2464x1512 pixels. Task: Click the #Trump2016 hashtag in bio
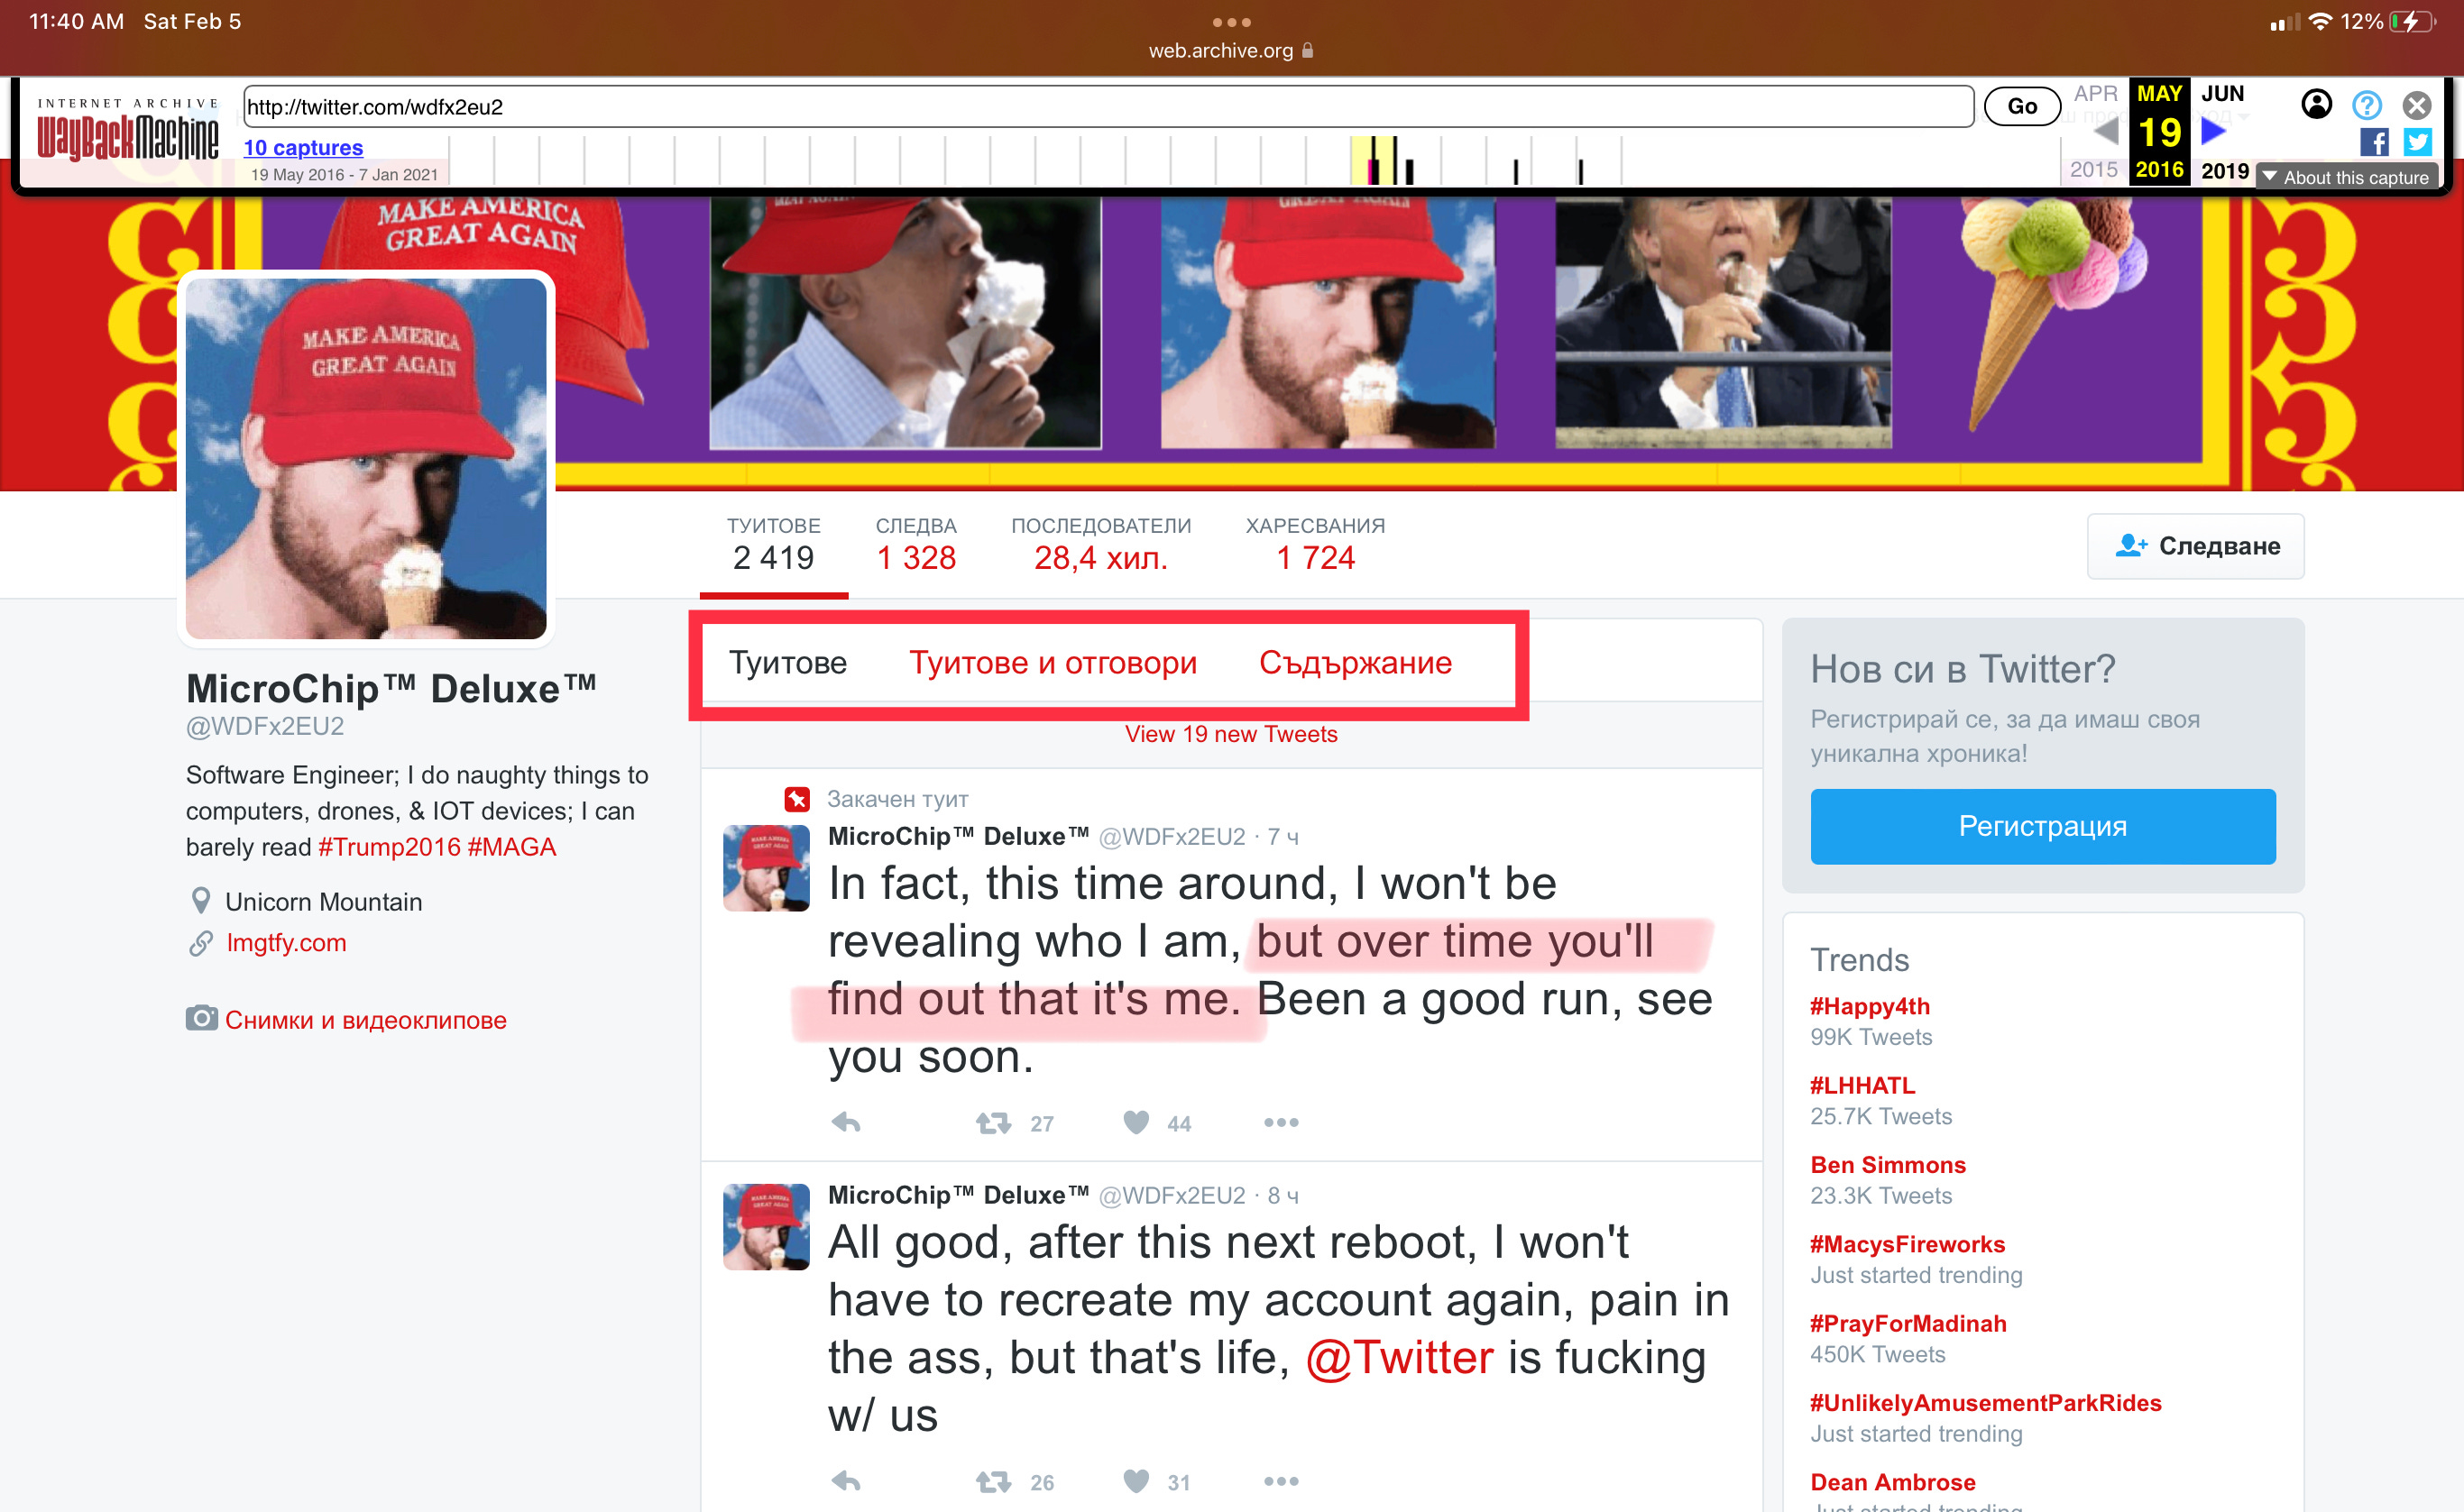coord(388,847)
